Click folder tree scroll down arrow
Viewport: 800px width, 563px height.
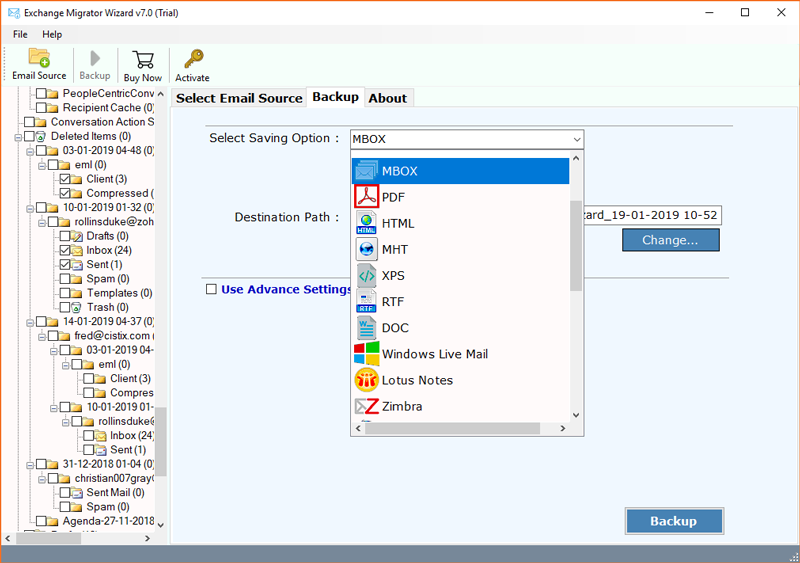pyautogui.click(x=161, y=525)
